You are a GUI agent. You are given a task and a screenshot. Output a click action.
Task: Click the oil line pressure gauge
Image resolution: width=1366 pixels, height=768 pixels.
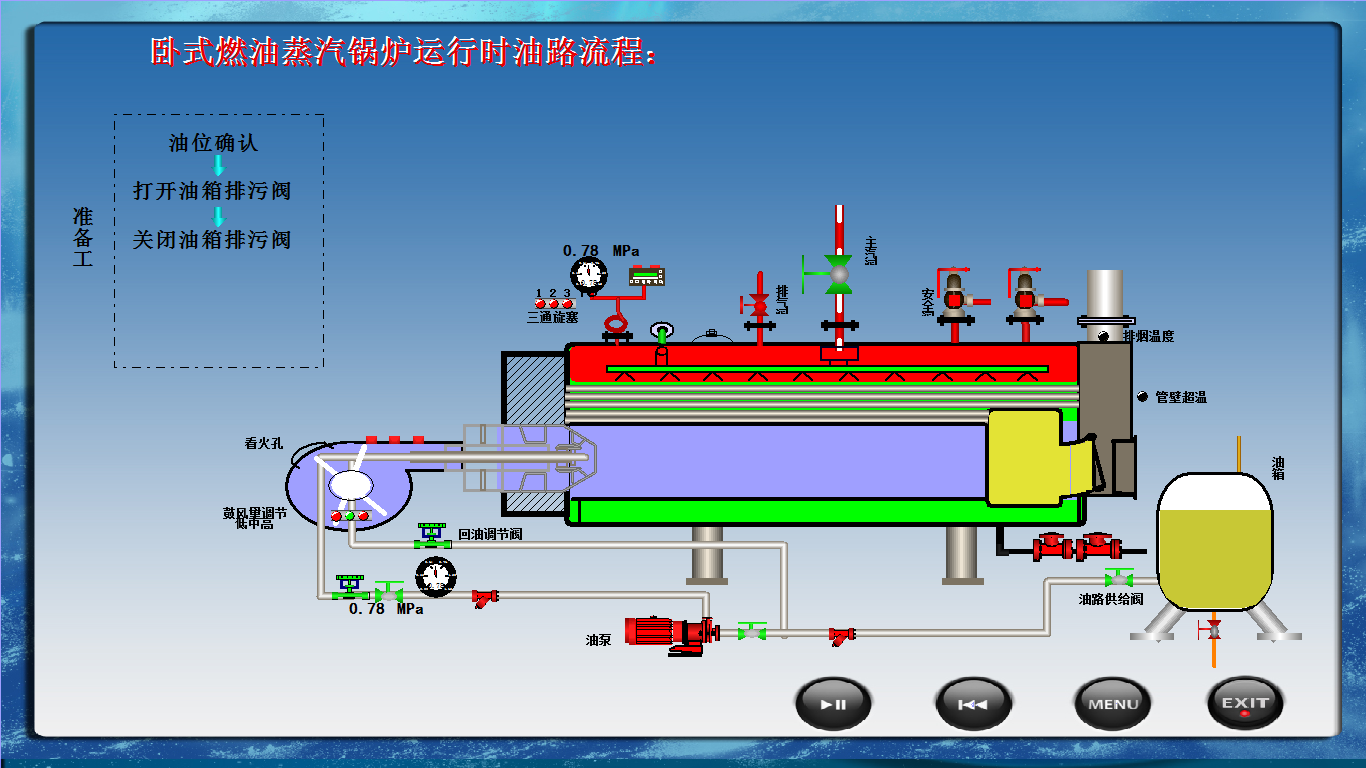pos(435,576)
